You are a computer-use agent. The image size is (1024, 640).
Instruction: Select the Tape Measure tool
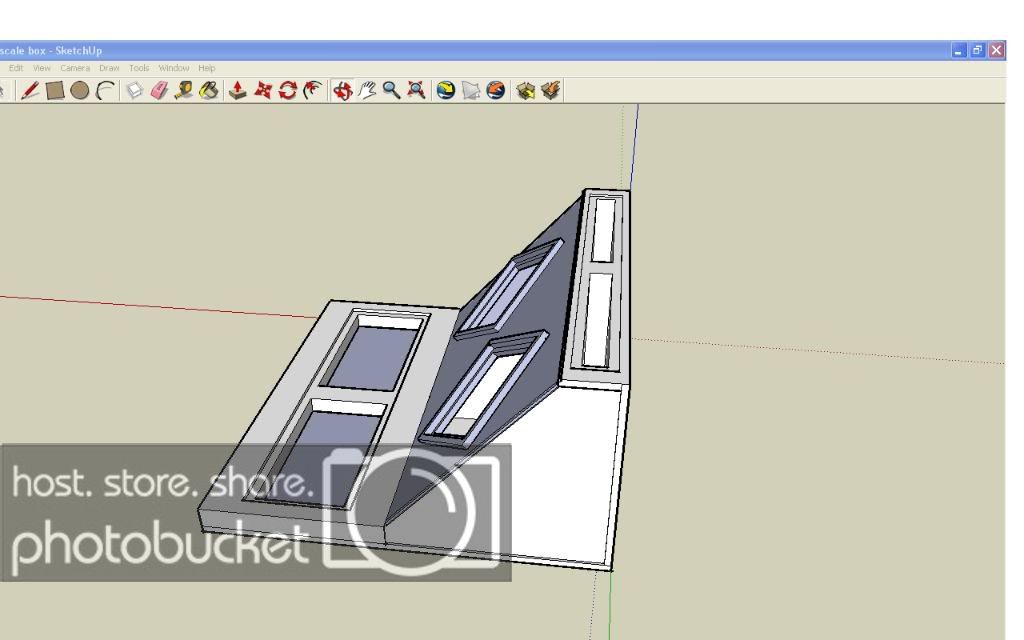coord(184,90)
